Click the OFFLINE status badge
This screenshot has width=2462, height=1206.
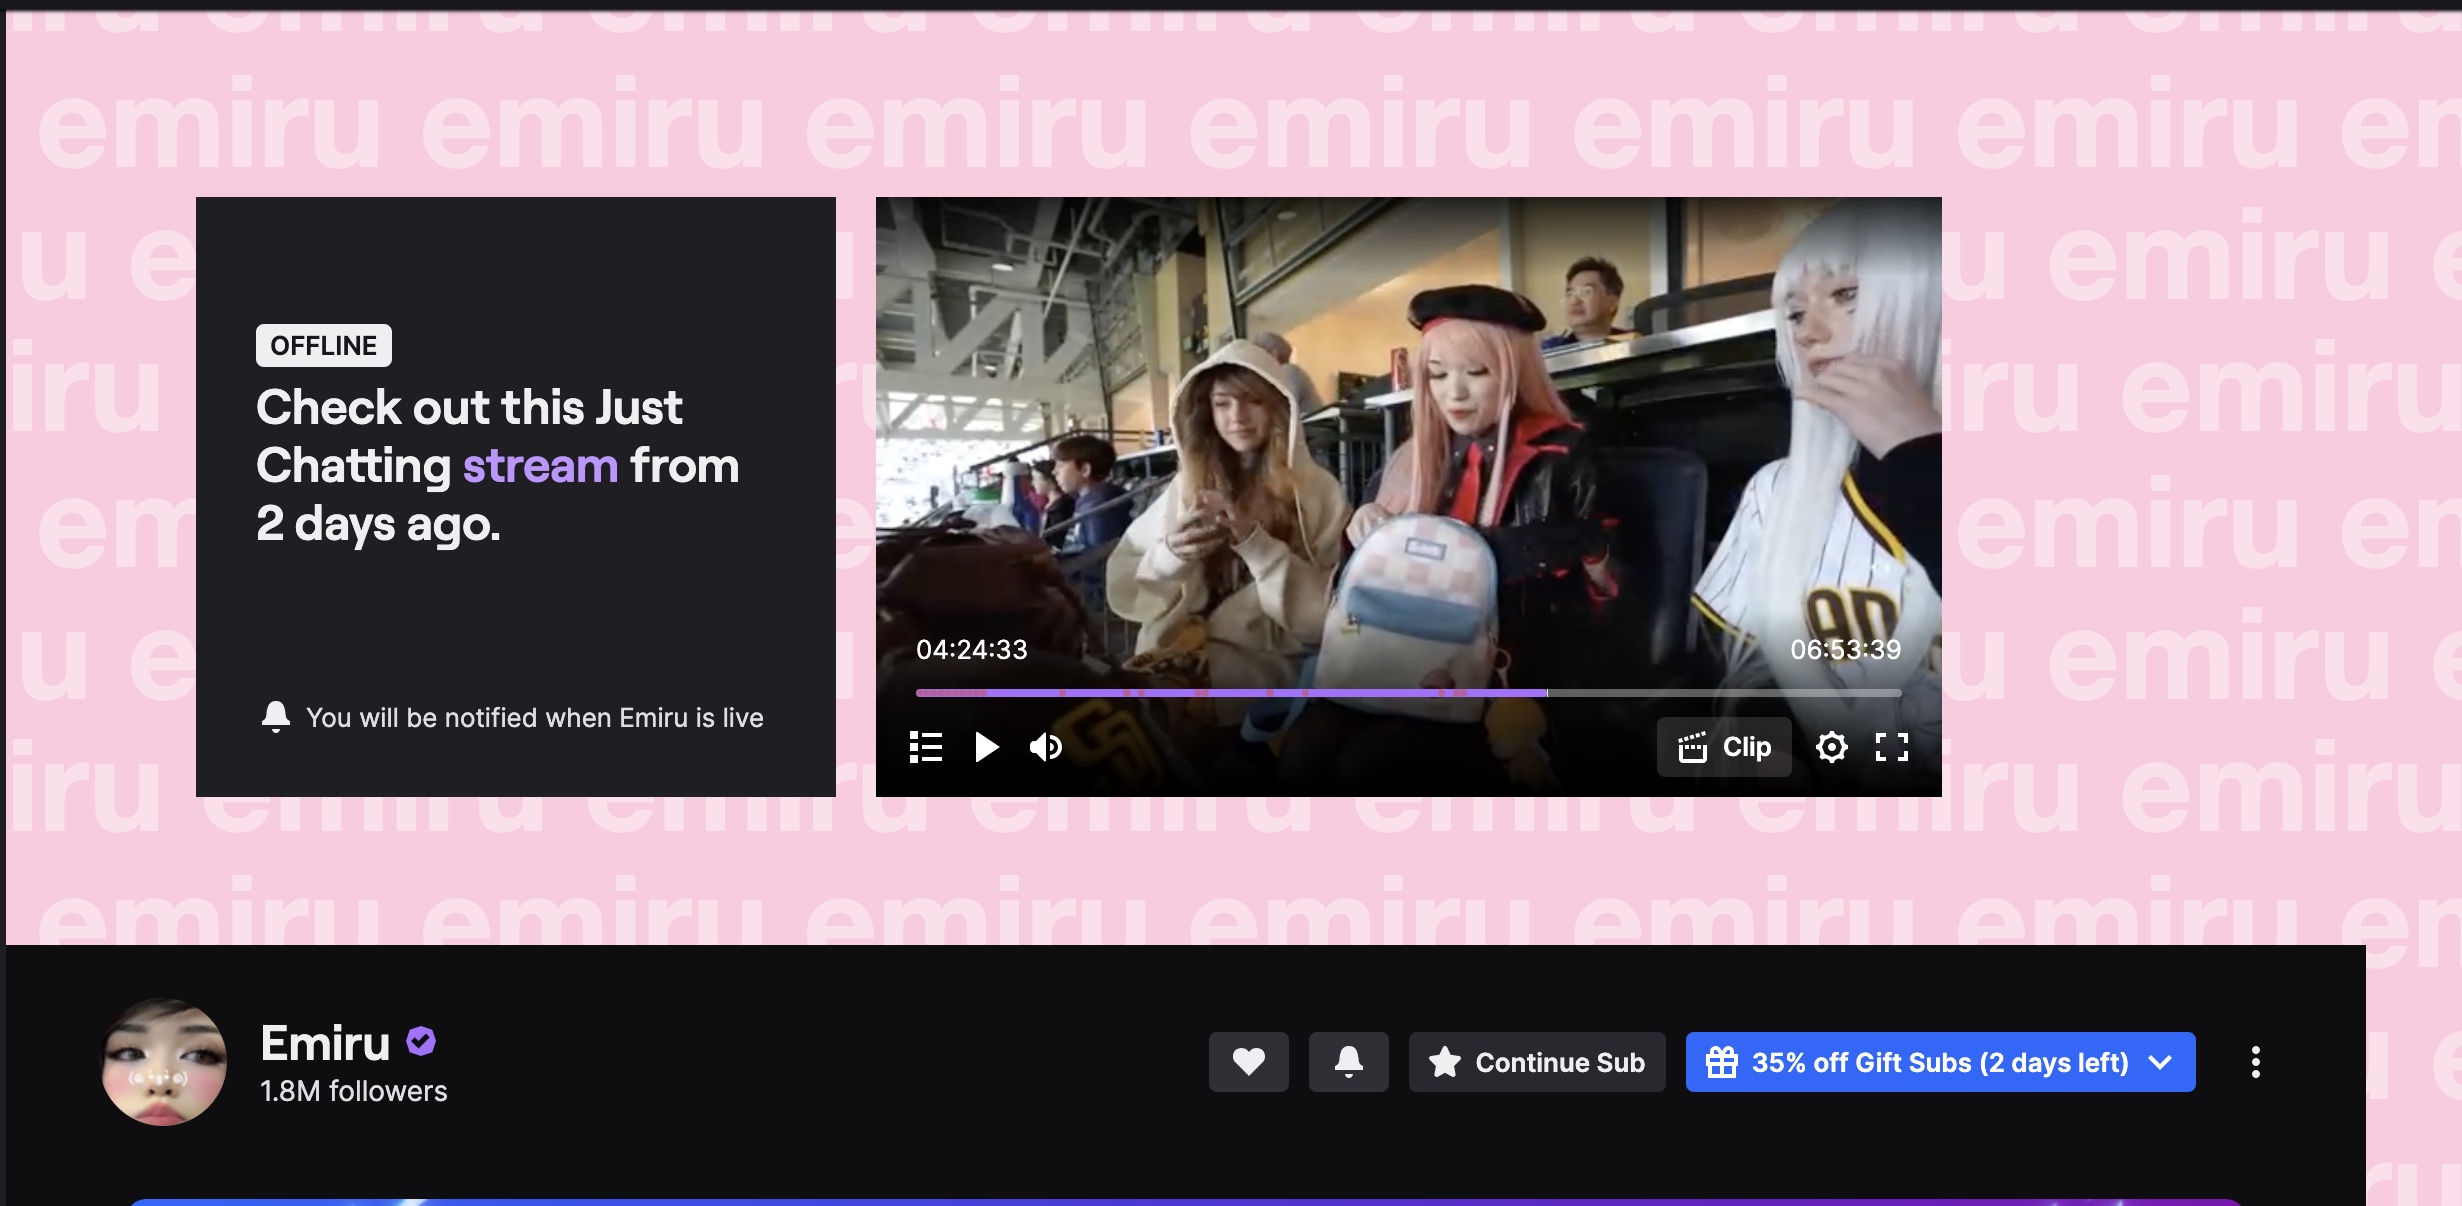[x=324, y=346]
